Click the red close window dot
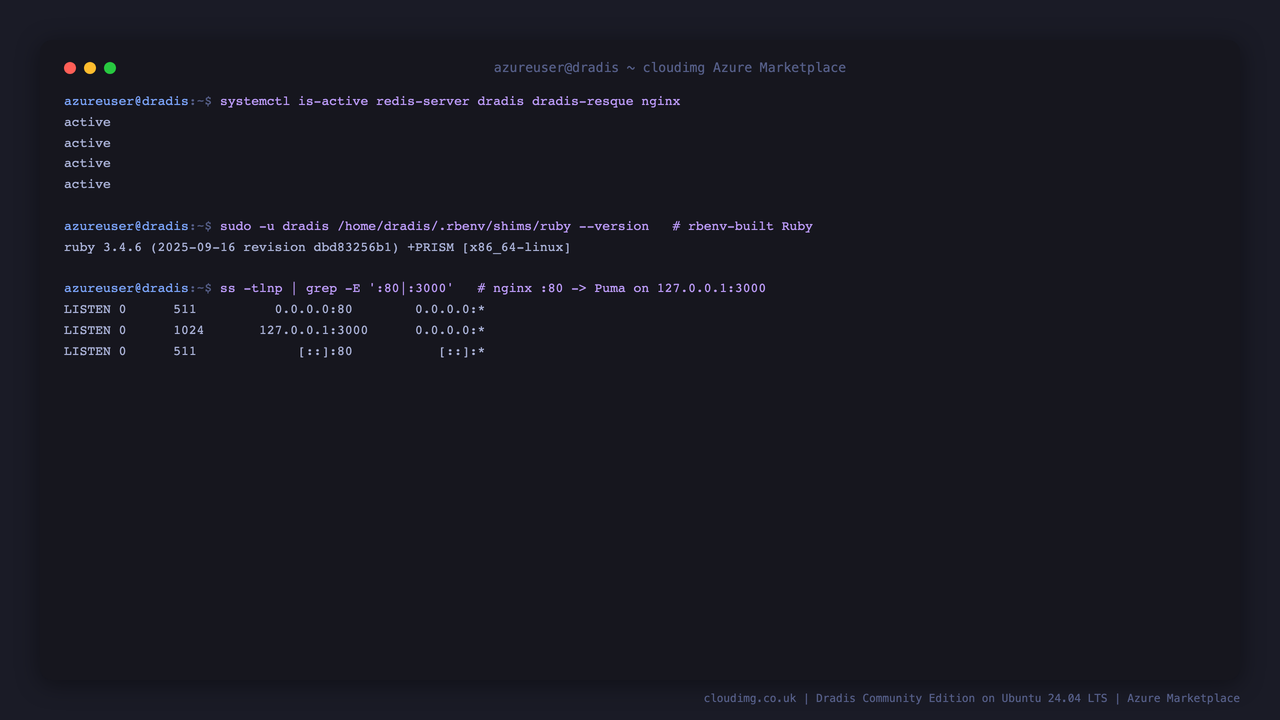 click(70, 68)
